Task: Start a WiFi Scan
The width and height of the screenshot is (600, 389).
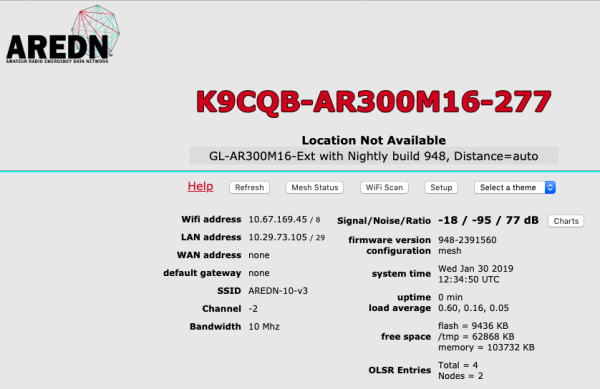Action: coord(384,187)
